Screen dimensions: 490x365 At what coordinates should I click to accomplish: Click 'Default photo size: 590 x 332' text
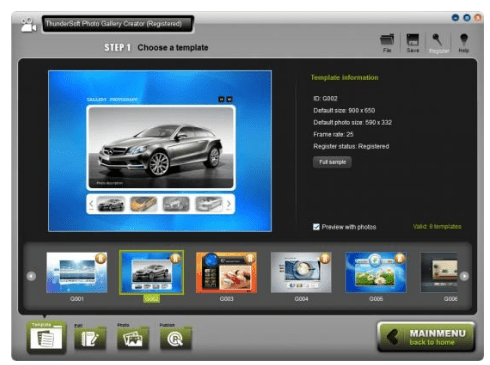pyautogui.click(x=352, y=123)
